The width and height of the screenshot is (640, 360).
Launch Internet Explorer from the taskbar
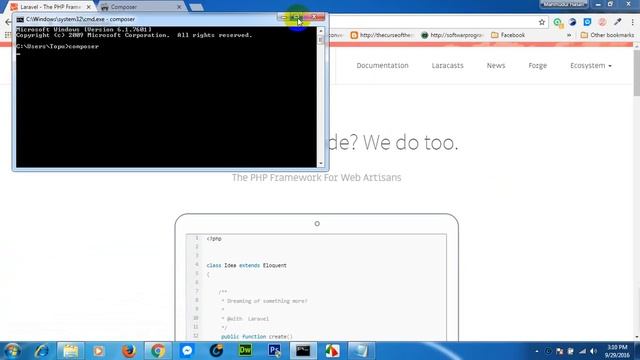pos(41,351)
